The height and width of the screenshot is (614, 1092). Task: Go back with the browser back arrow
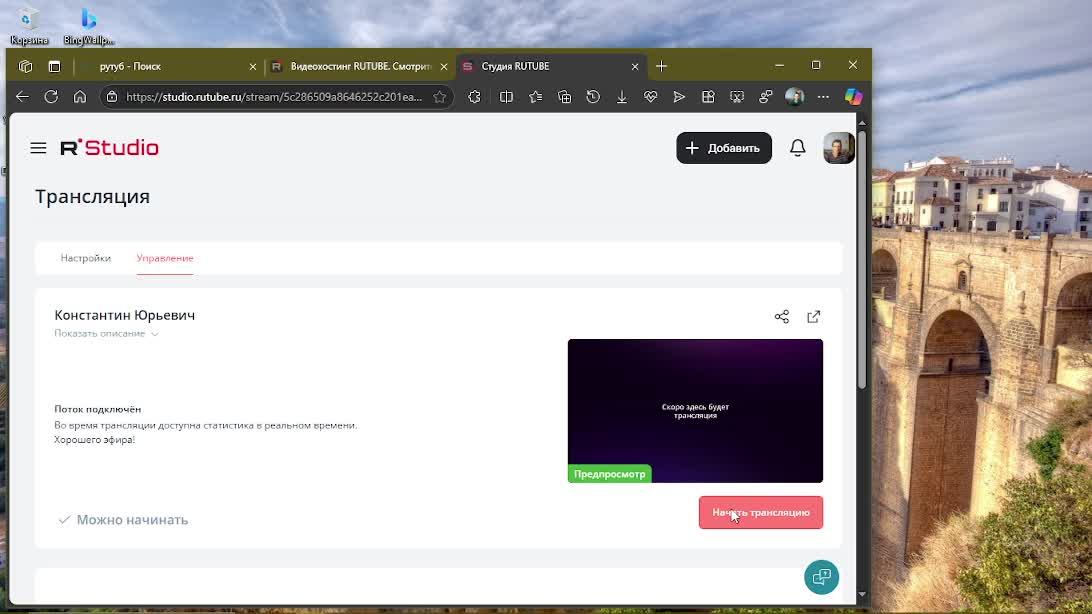(22, 97)
